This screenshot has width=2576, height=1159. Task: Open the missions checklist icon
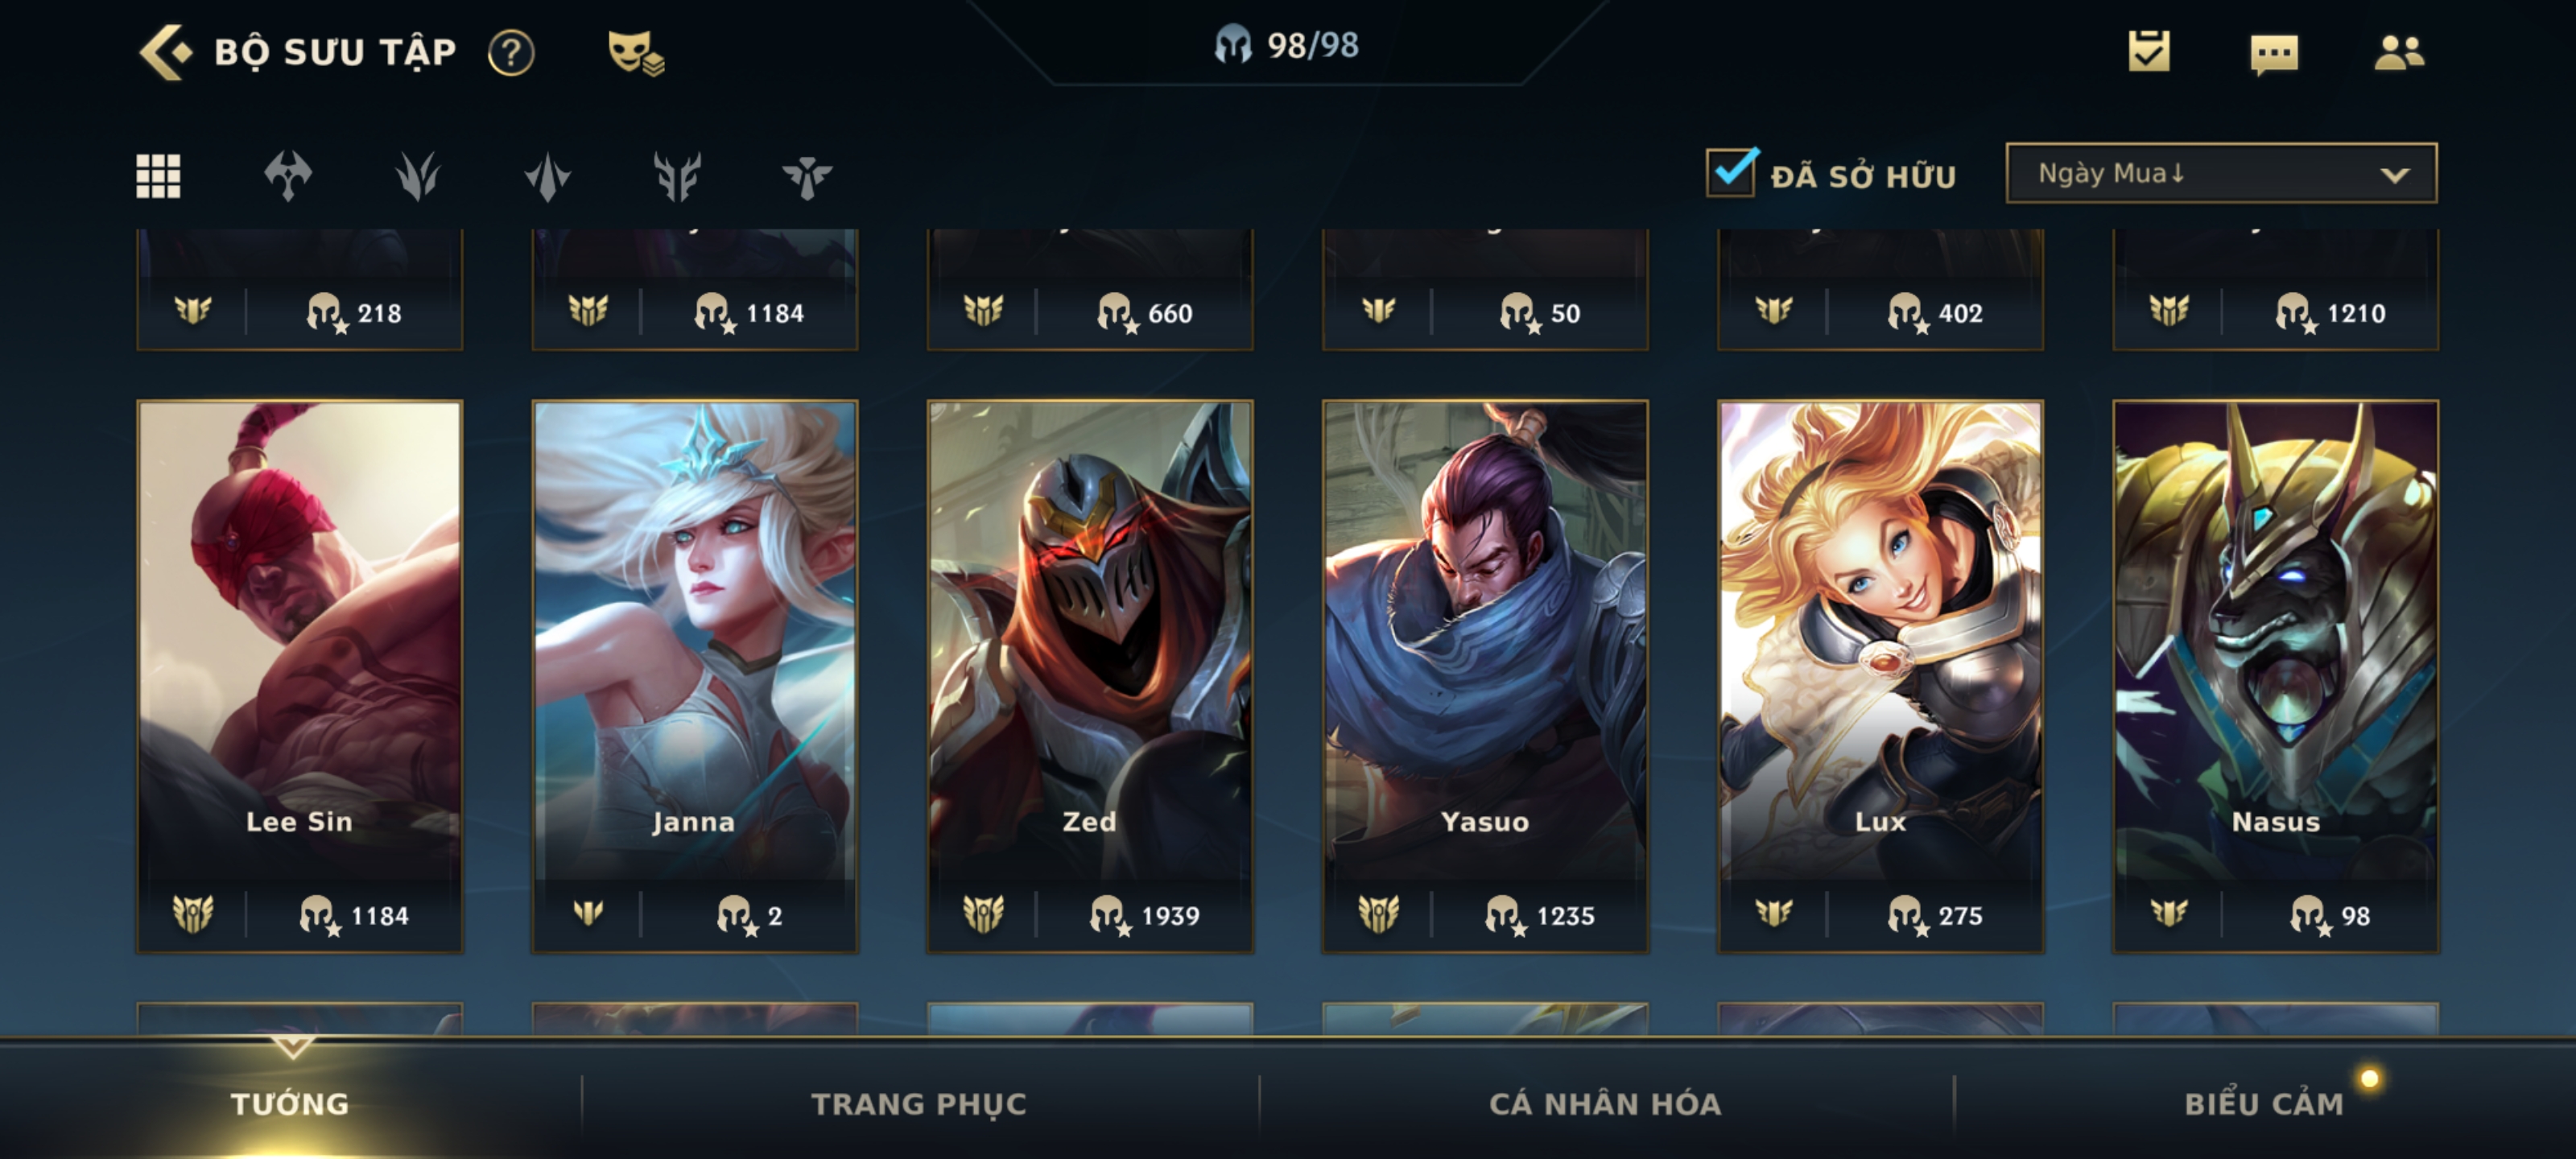click(x=2149, y=51)
